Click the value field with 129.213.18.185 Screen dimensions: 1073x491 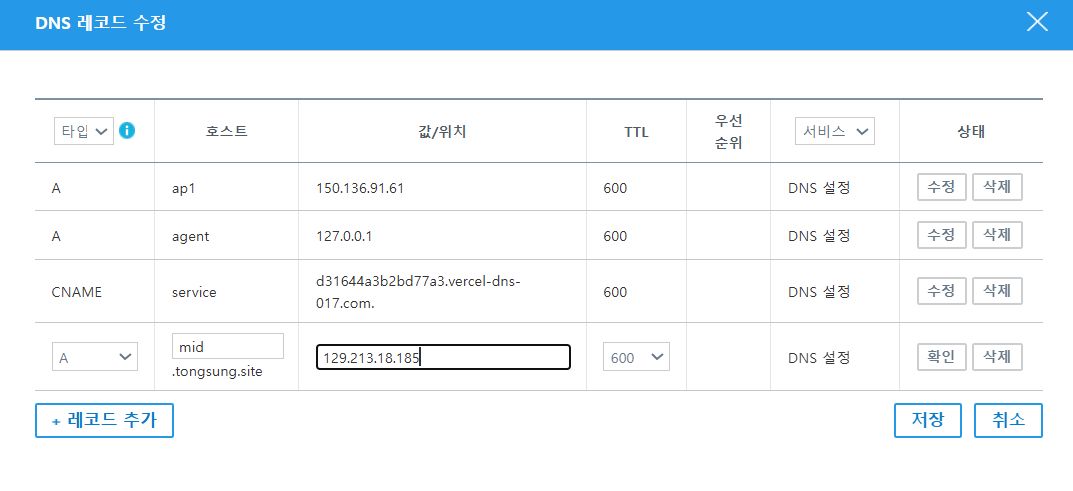coord(443,357)
